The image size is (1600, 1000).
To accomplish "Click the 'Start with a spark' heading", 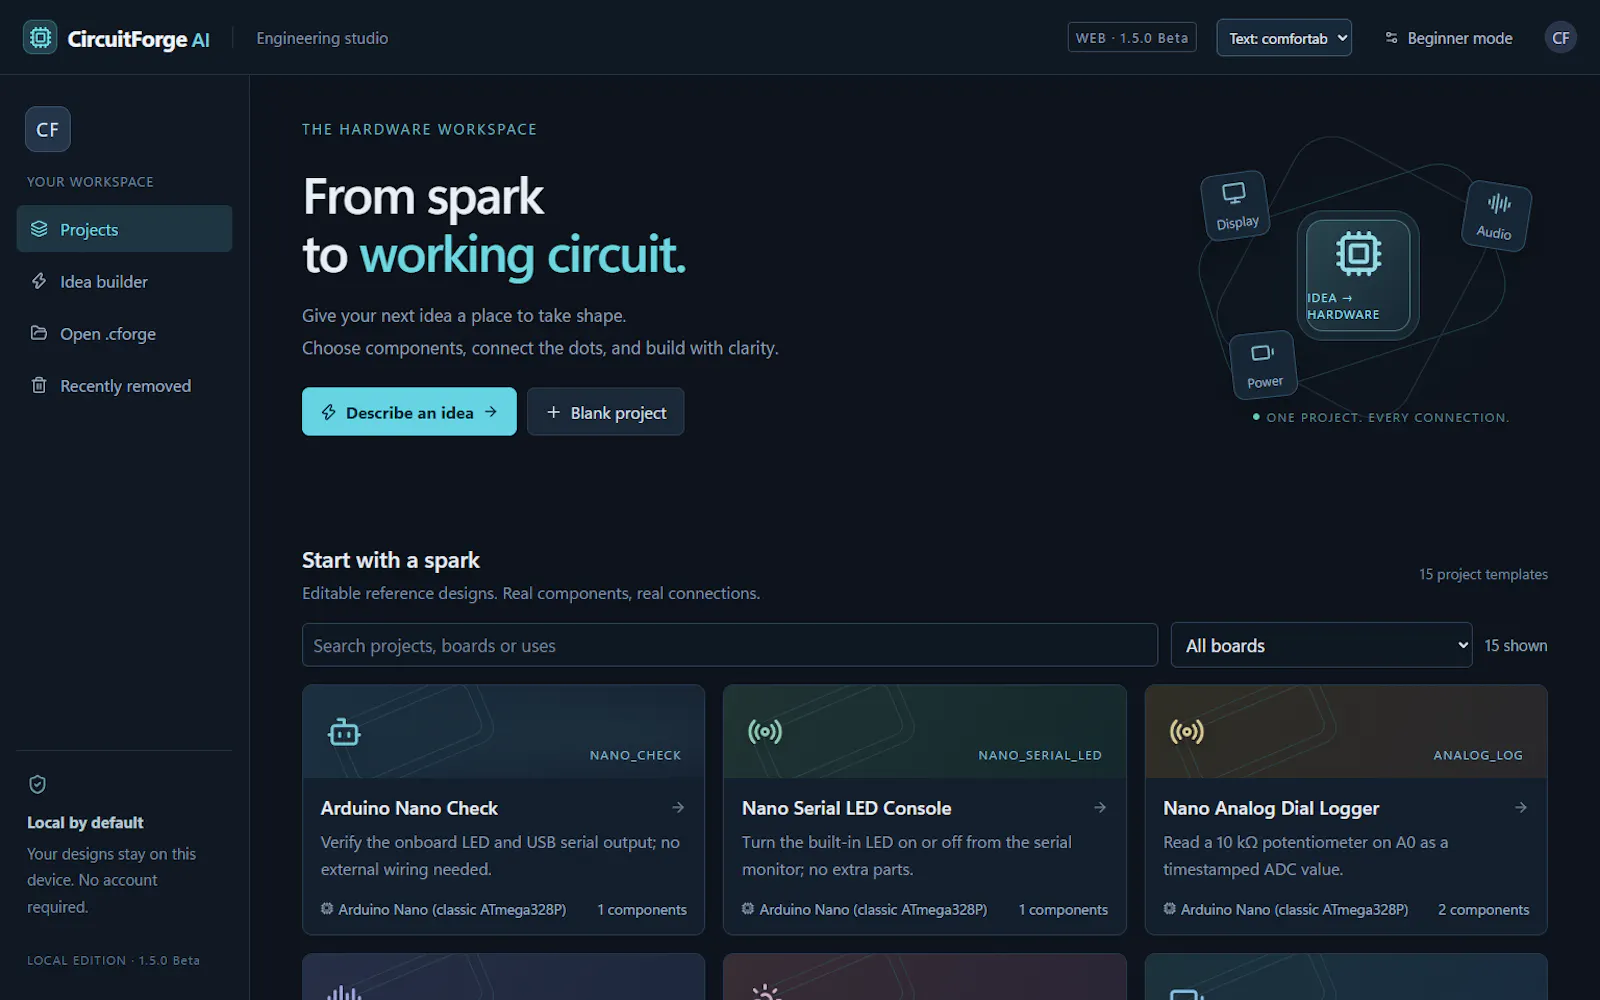I will (391, 560).
